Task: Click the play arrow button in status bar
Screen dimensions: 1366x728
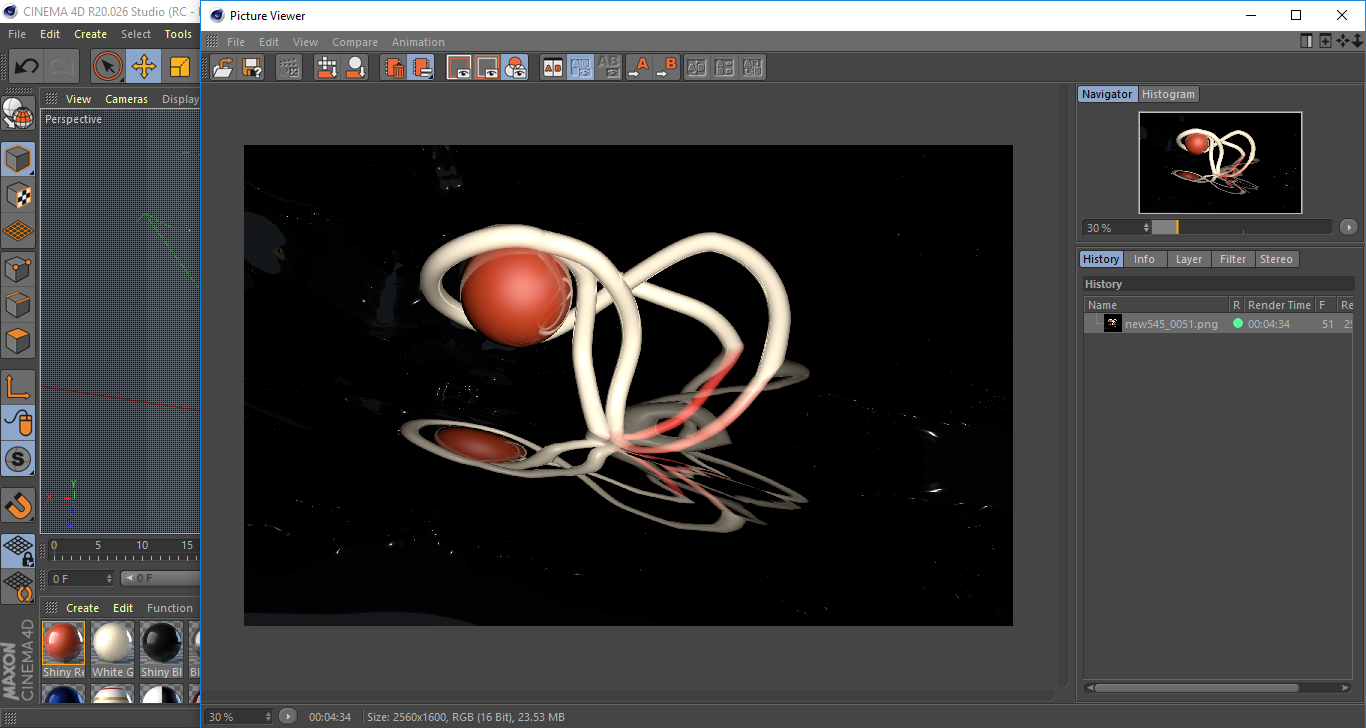Action: [288, 716]
